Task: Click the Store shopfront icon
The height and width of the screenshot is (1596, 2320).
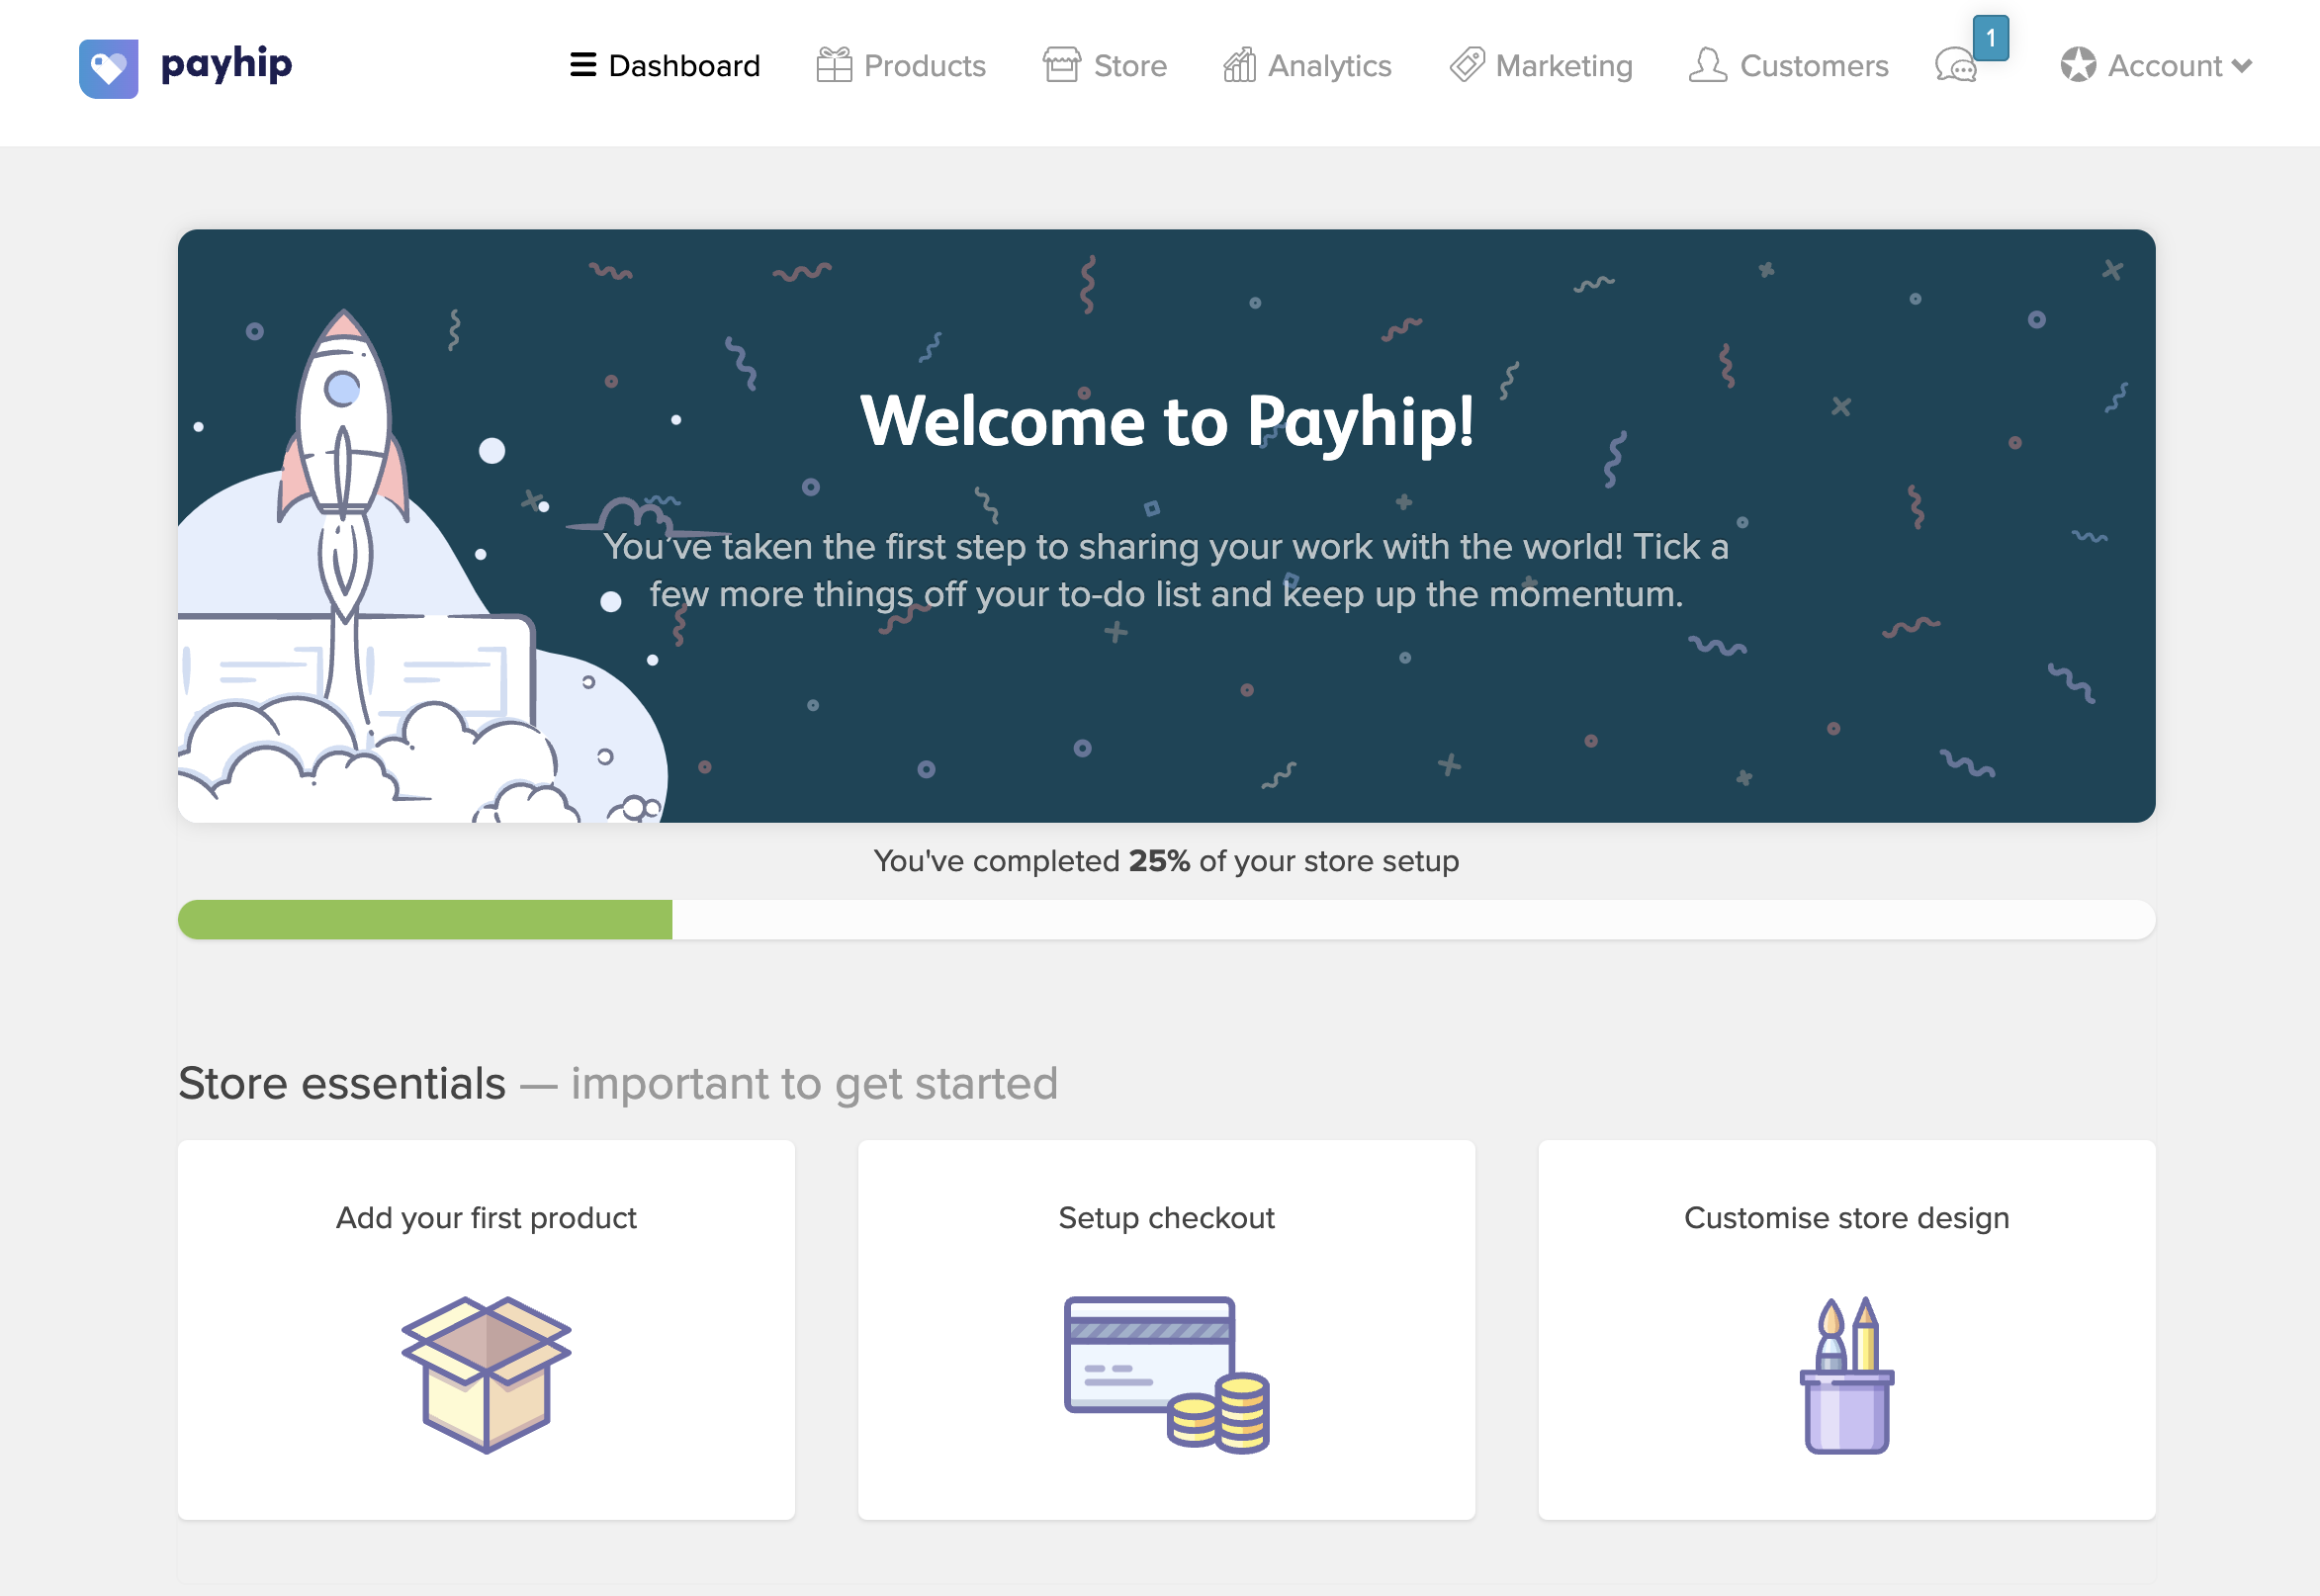Action: [1061, 65]
